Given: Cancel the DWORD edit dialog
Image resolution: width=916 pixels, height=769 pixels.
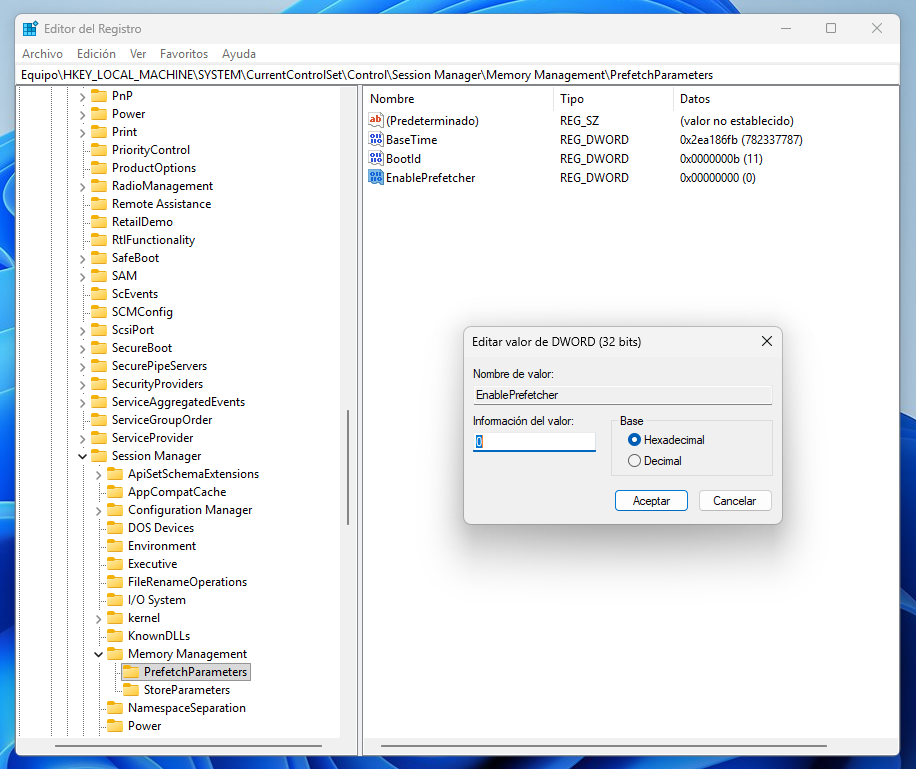Looking at the screenshot, I should [x=734, y=501].
